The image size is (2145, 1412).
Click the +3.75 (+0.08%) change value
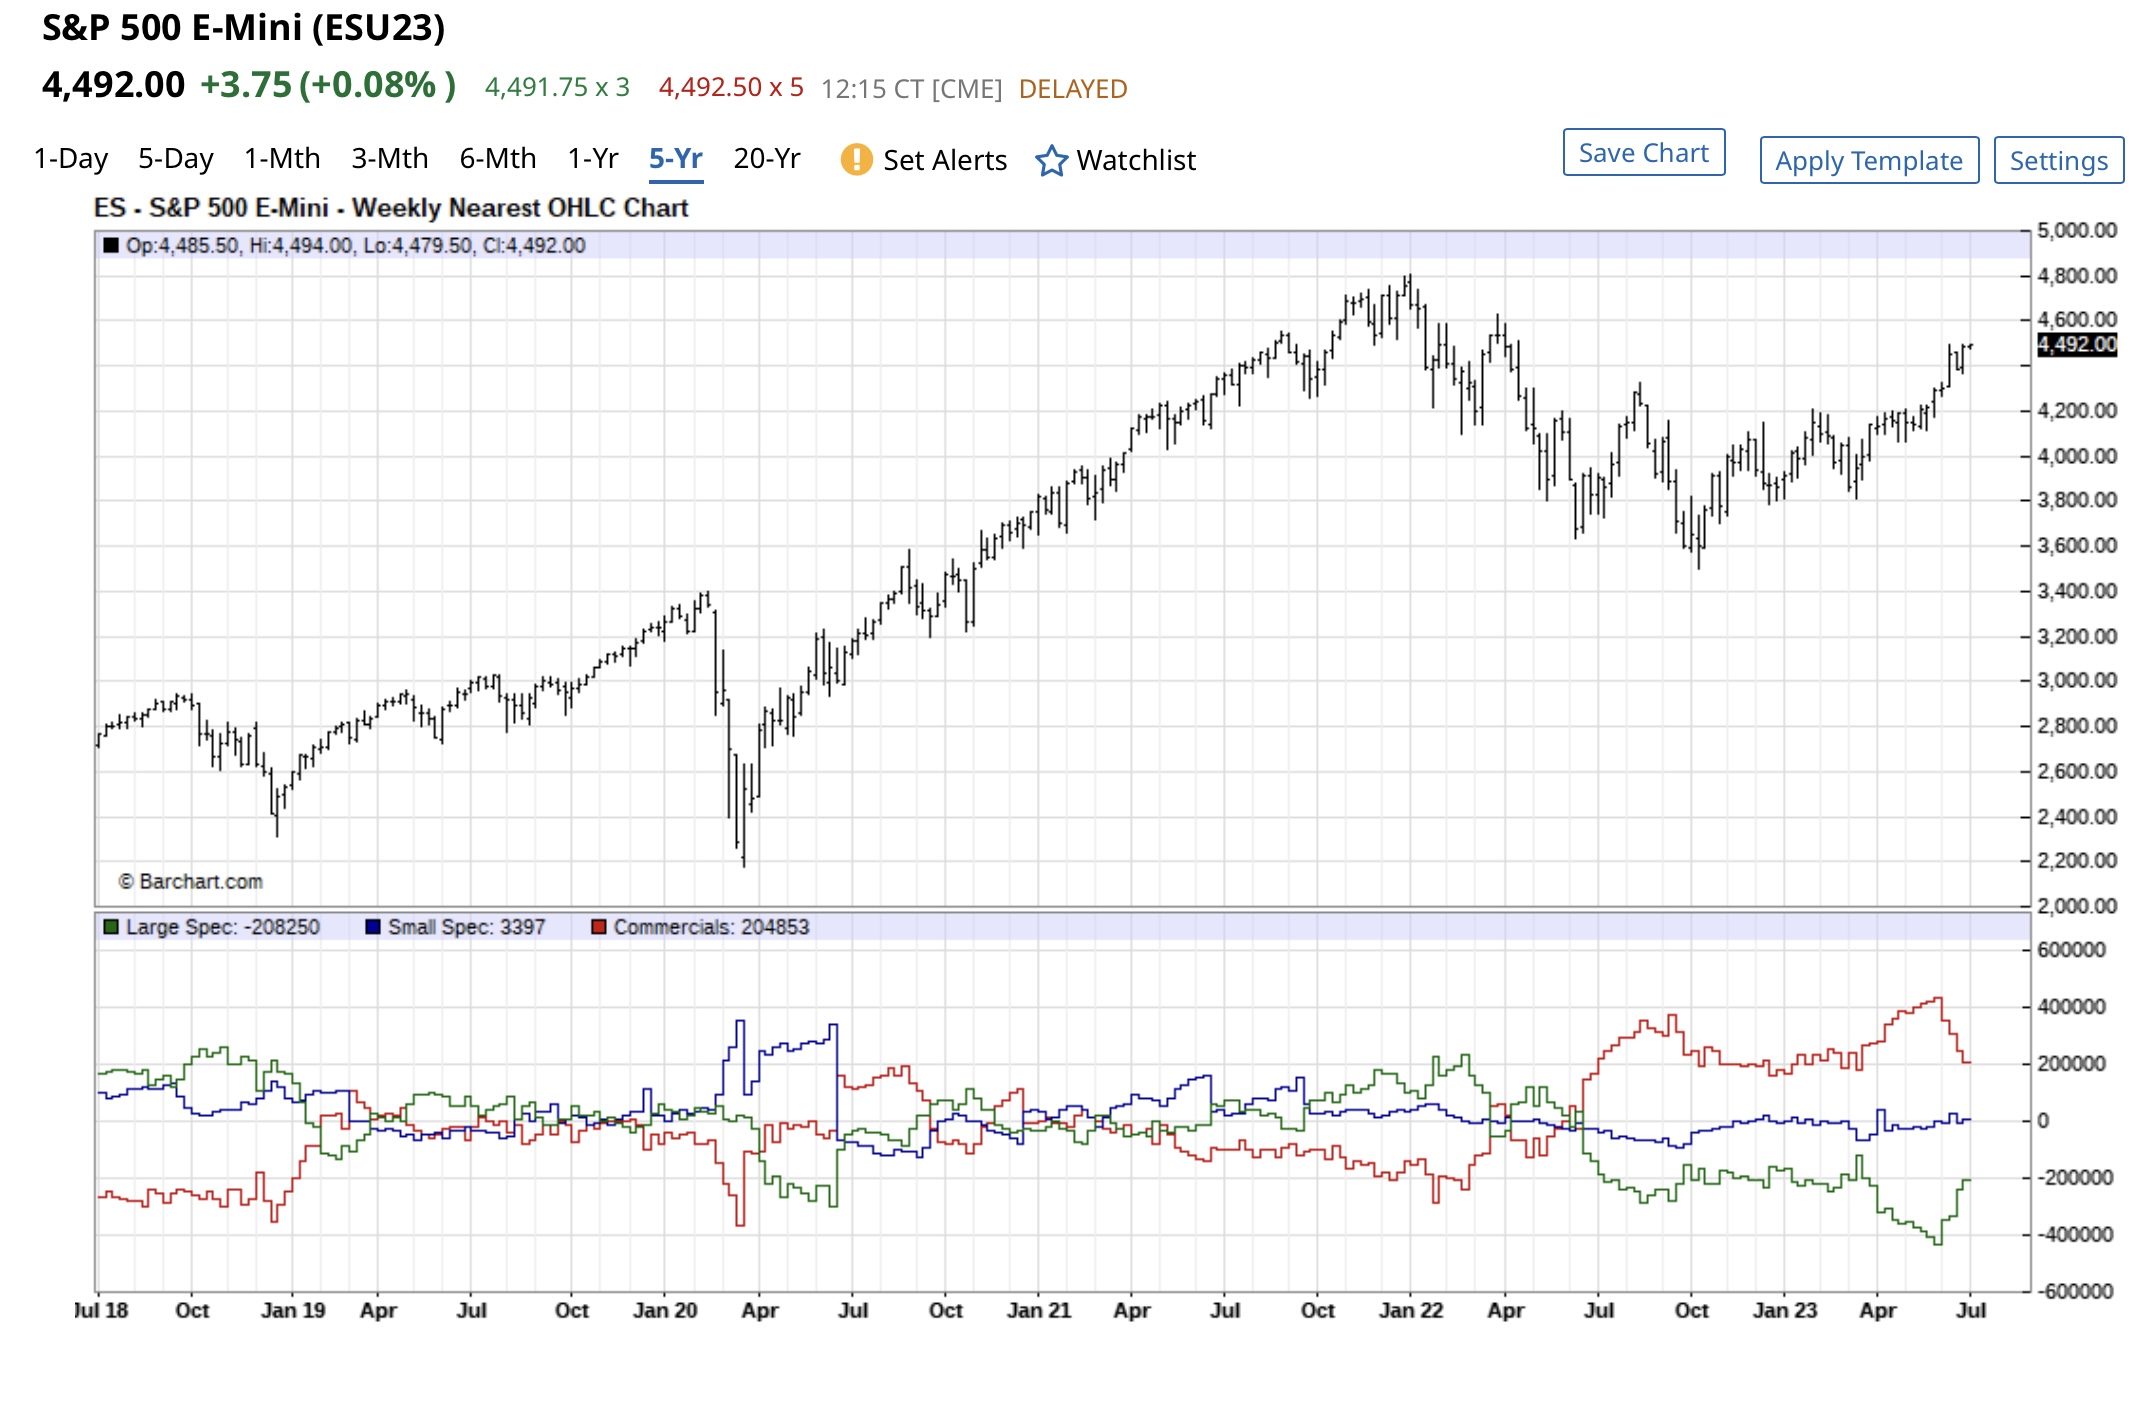pos(328,85)
